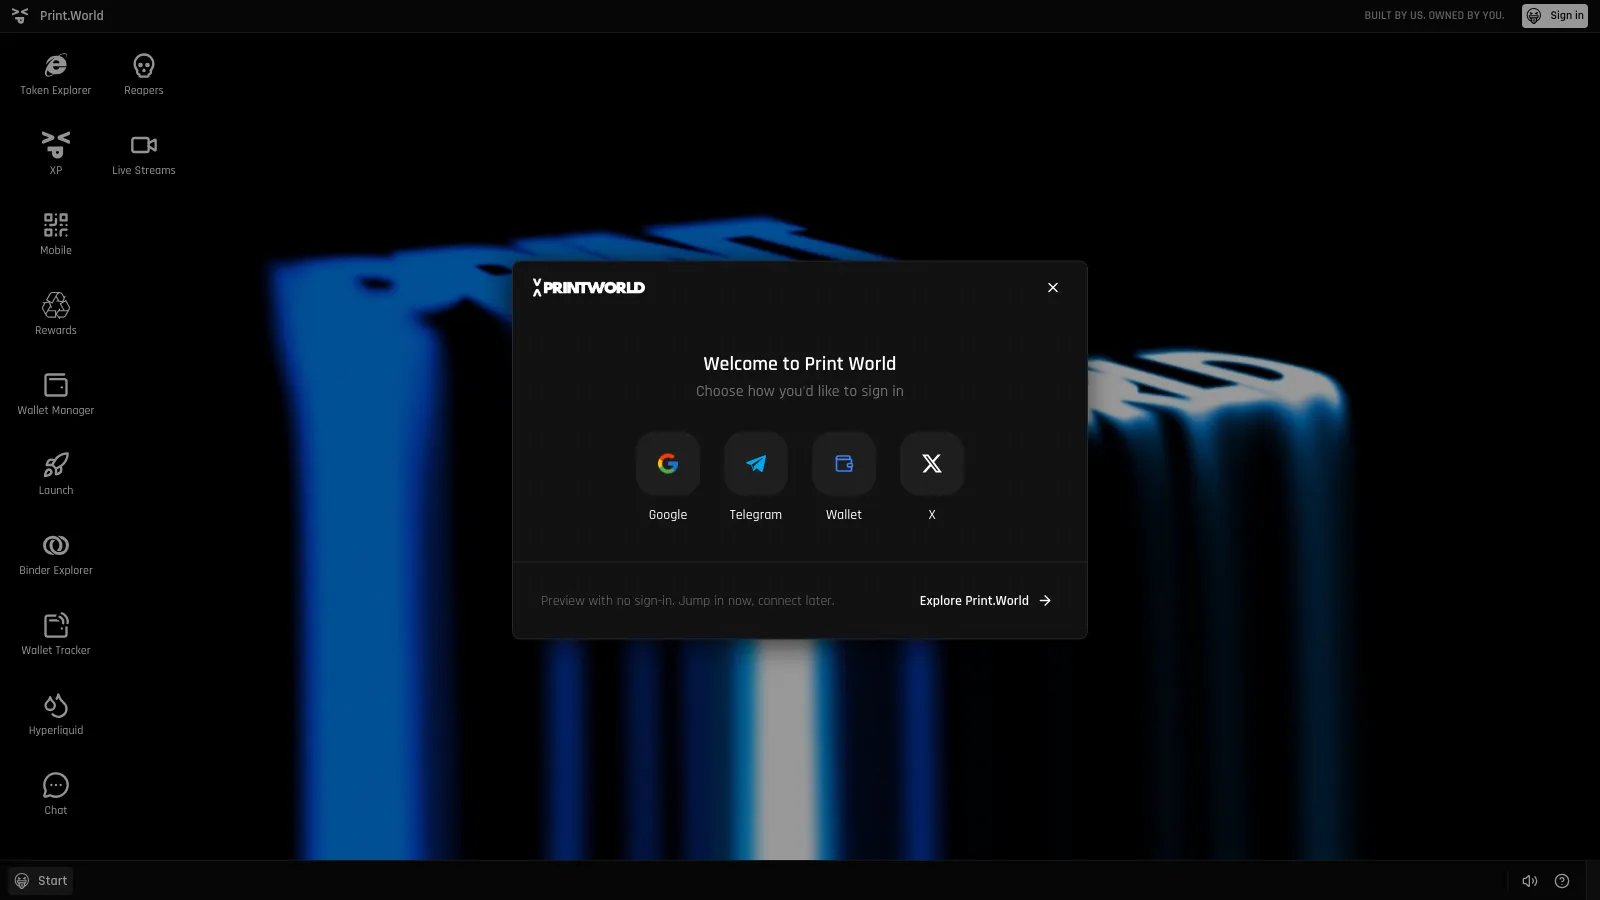This screenshot has width=1600, height=900.
Task: Open the Token Explorer desktop icon
Action: pyautogui.click(x=56, y=75)
